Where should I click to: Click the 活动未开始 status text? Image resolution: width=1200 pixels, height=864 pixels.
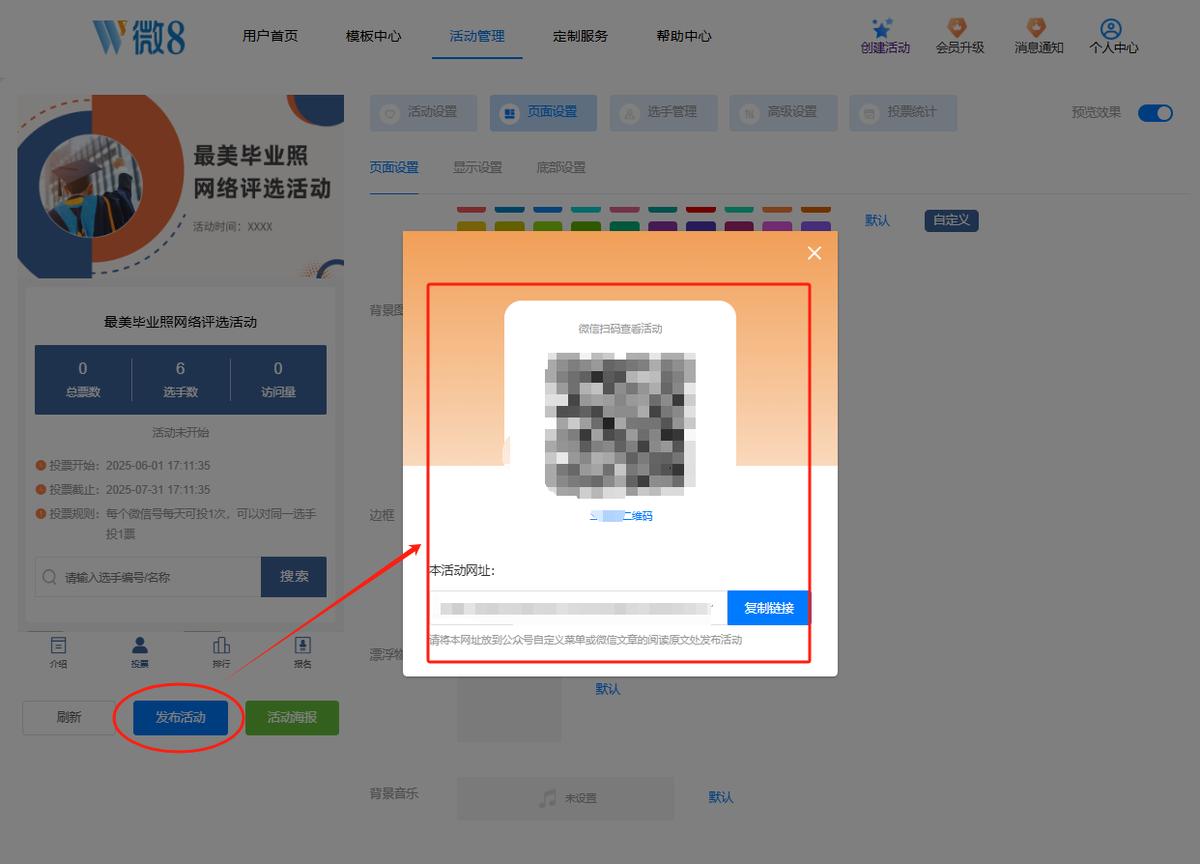180,433
